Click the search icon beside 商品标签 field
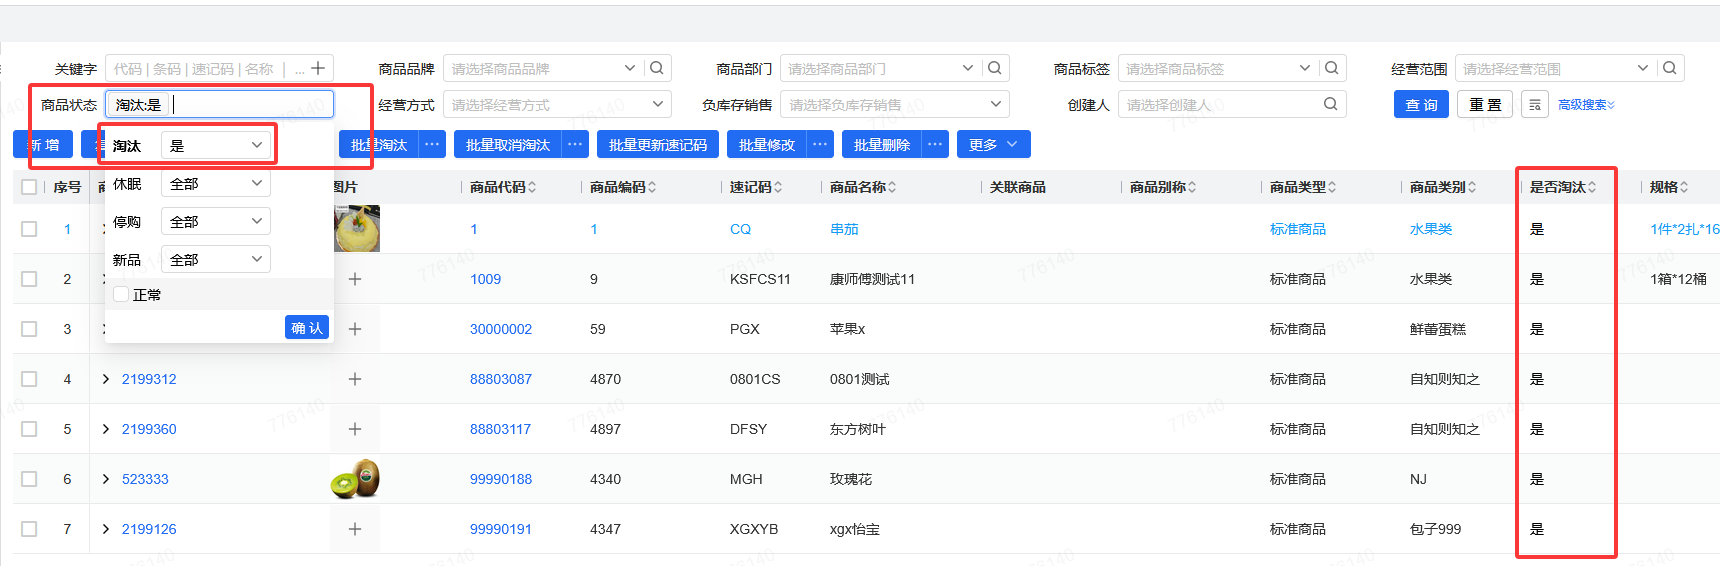Image resolution: width=1720 pixels, height=566 pixels. (1332, 68)
